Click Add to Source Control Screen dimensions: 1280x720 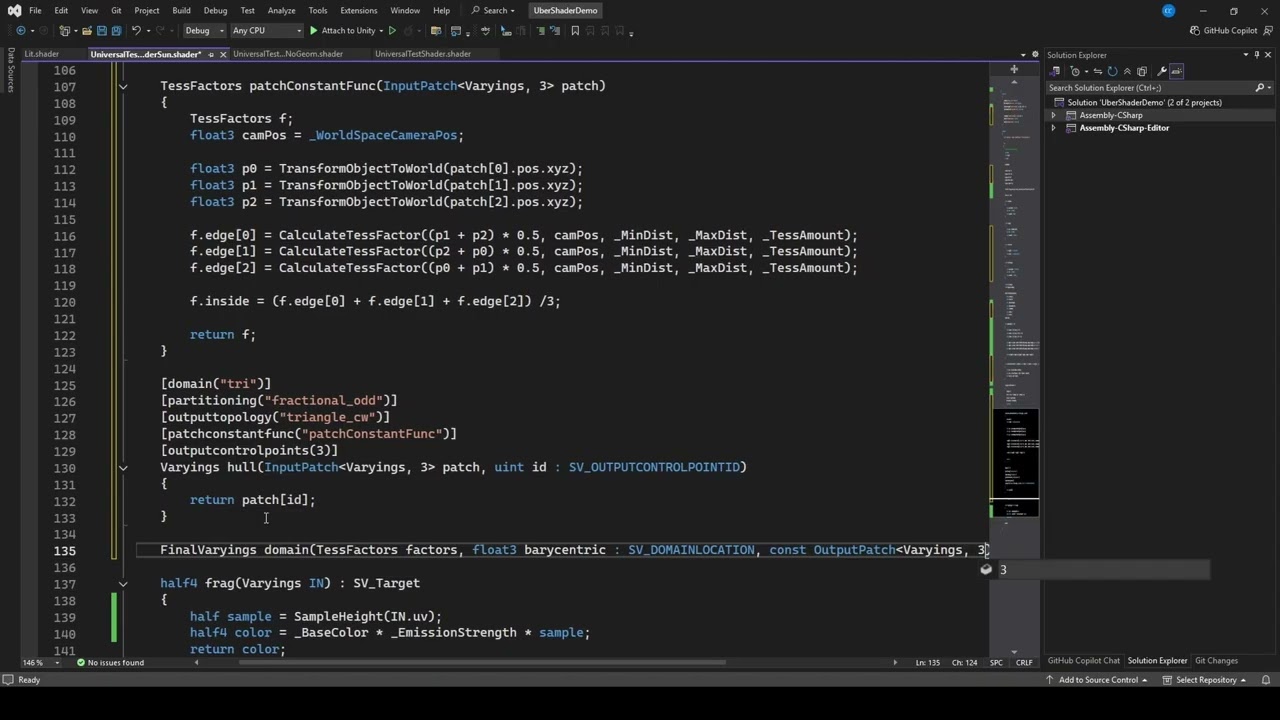click(x=1097, y=680)
